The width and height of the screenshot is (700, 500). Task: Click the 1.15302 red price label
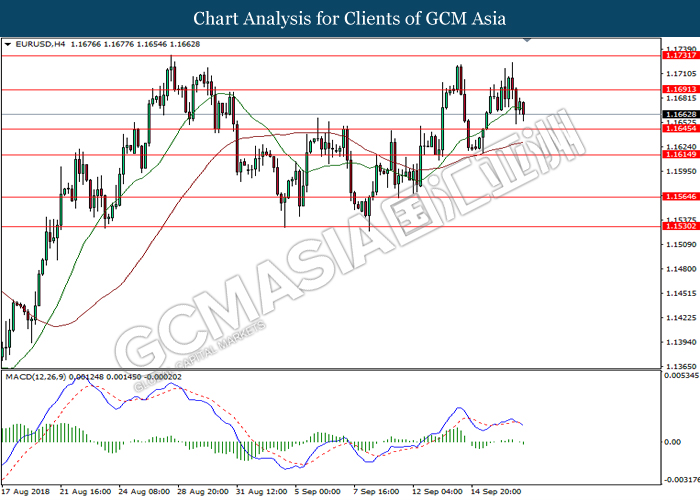[680, 227]
